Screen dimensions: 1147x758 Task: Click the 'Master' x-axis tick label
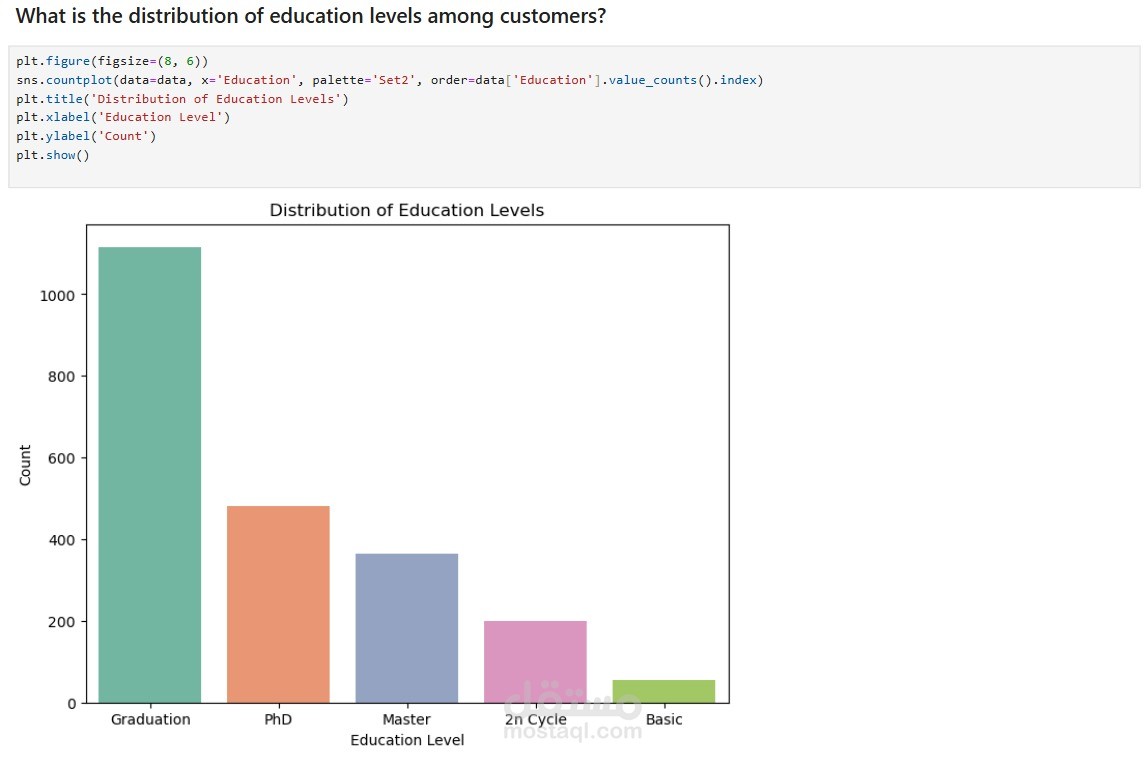coord(406,719)
